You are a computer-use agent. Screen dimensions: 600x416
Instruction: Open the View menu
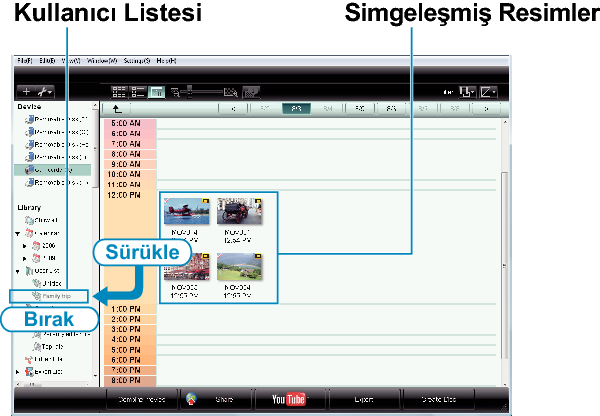[71, 60]
